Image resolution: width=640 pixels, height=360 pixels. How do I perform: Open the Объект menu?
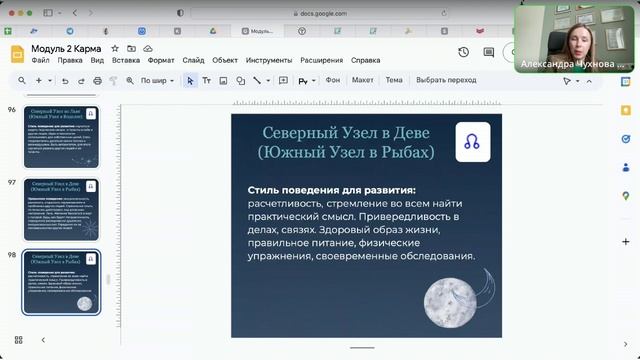224,60
